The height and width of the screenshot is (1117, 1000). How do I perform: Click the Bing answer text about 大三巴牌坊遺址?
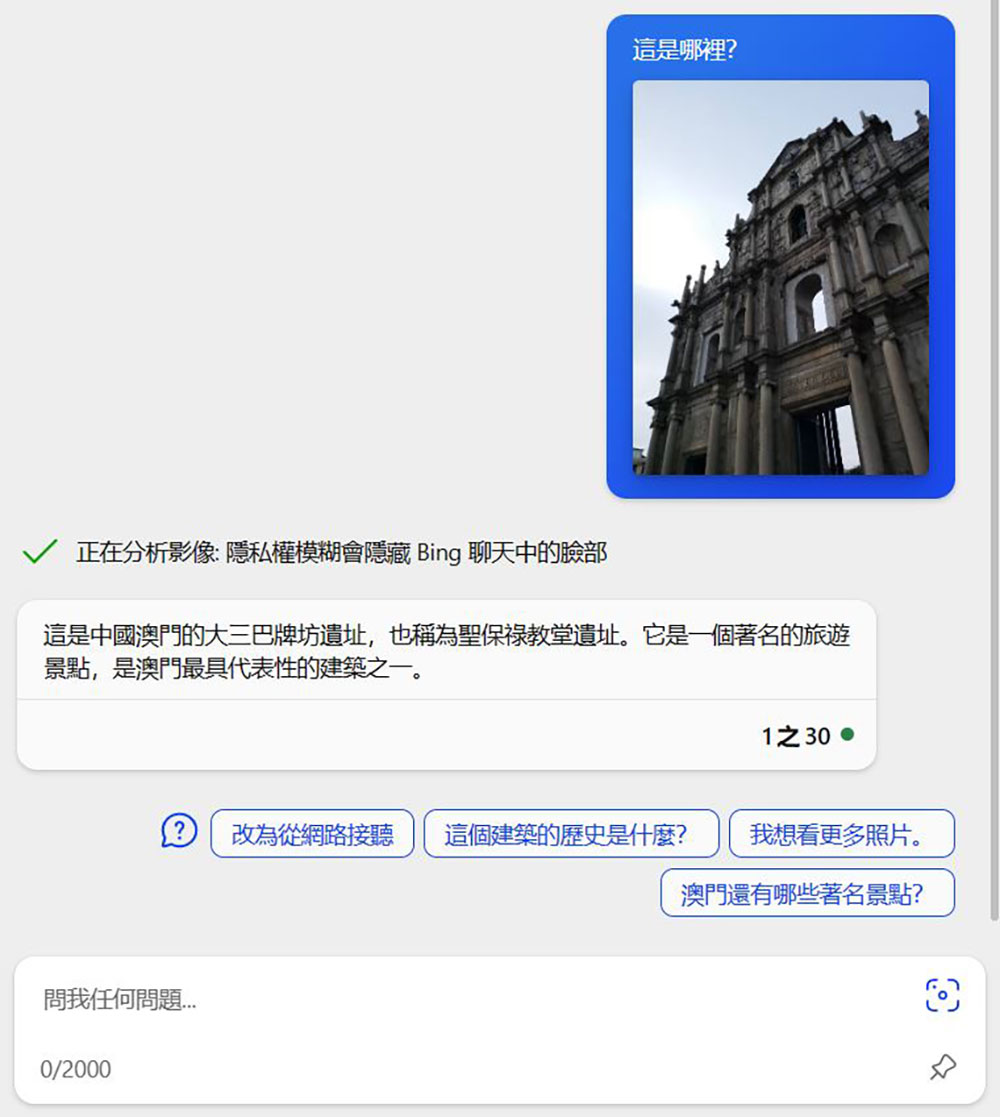(x=446, y=651)
